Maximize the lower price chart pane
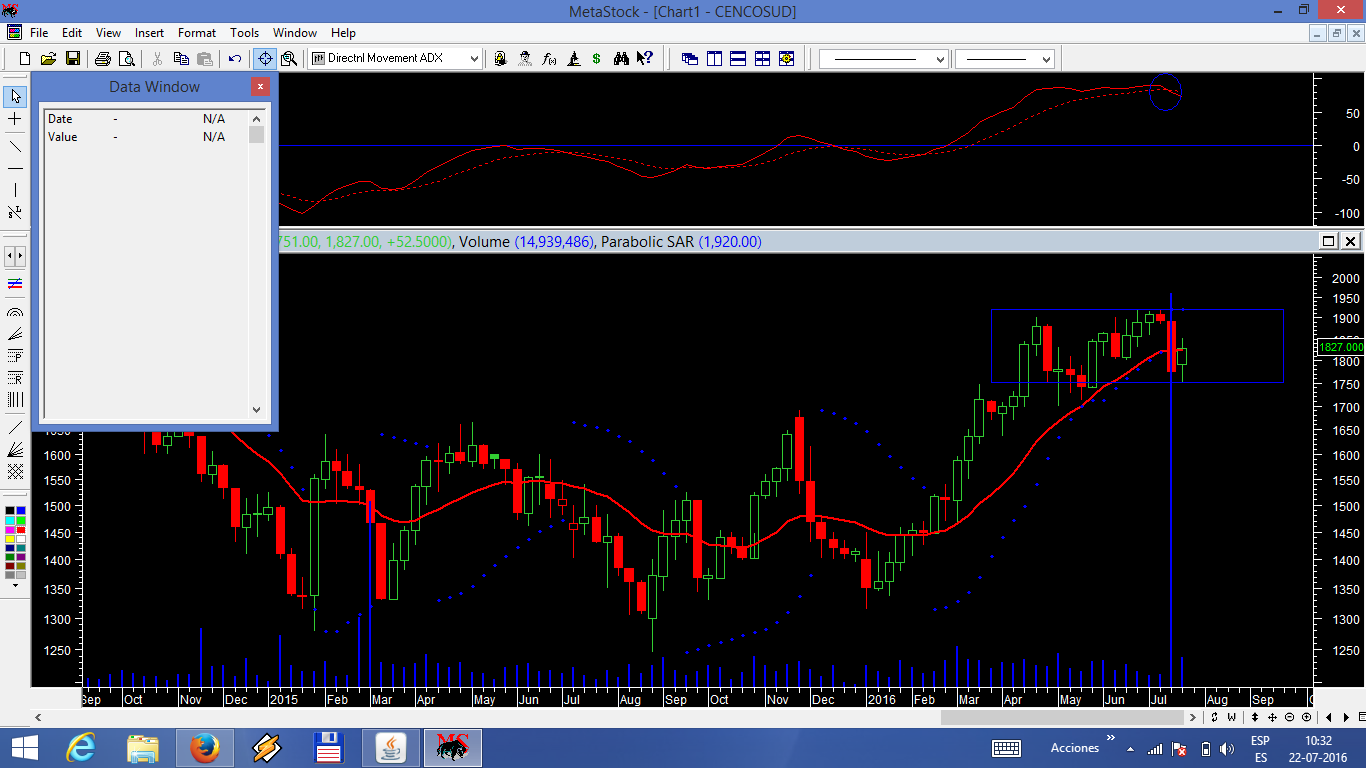Viewport: 1366px width, 768px height. [x=1328, y=241]
